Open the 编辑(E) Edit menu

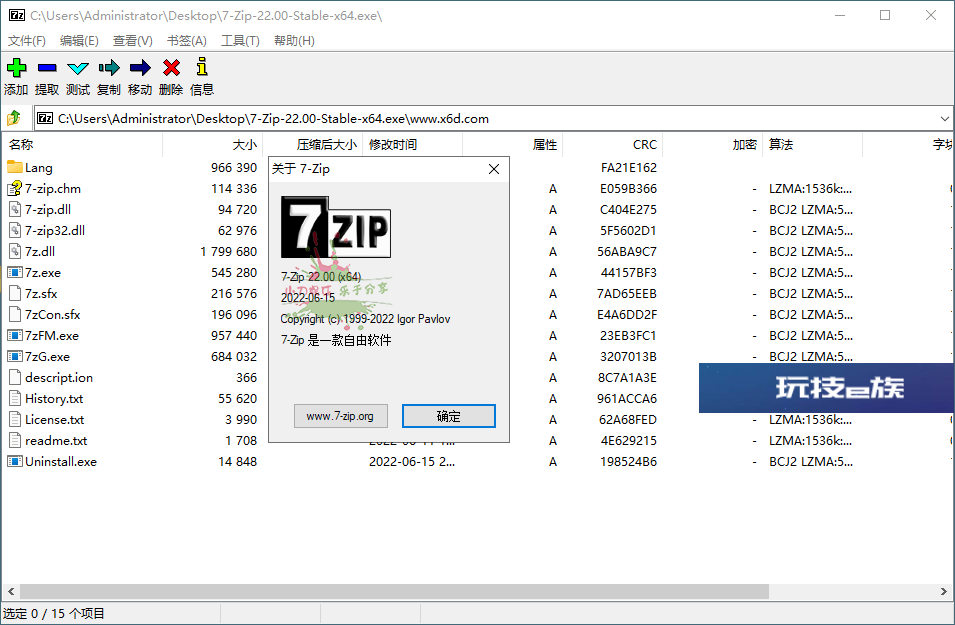click(x=79, y=41)
